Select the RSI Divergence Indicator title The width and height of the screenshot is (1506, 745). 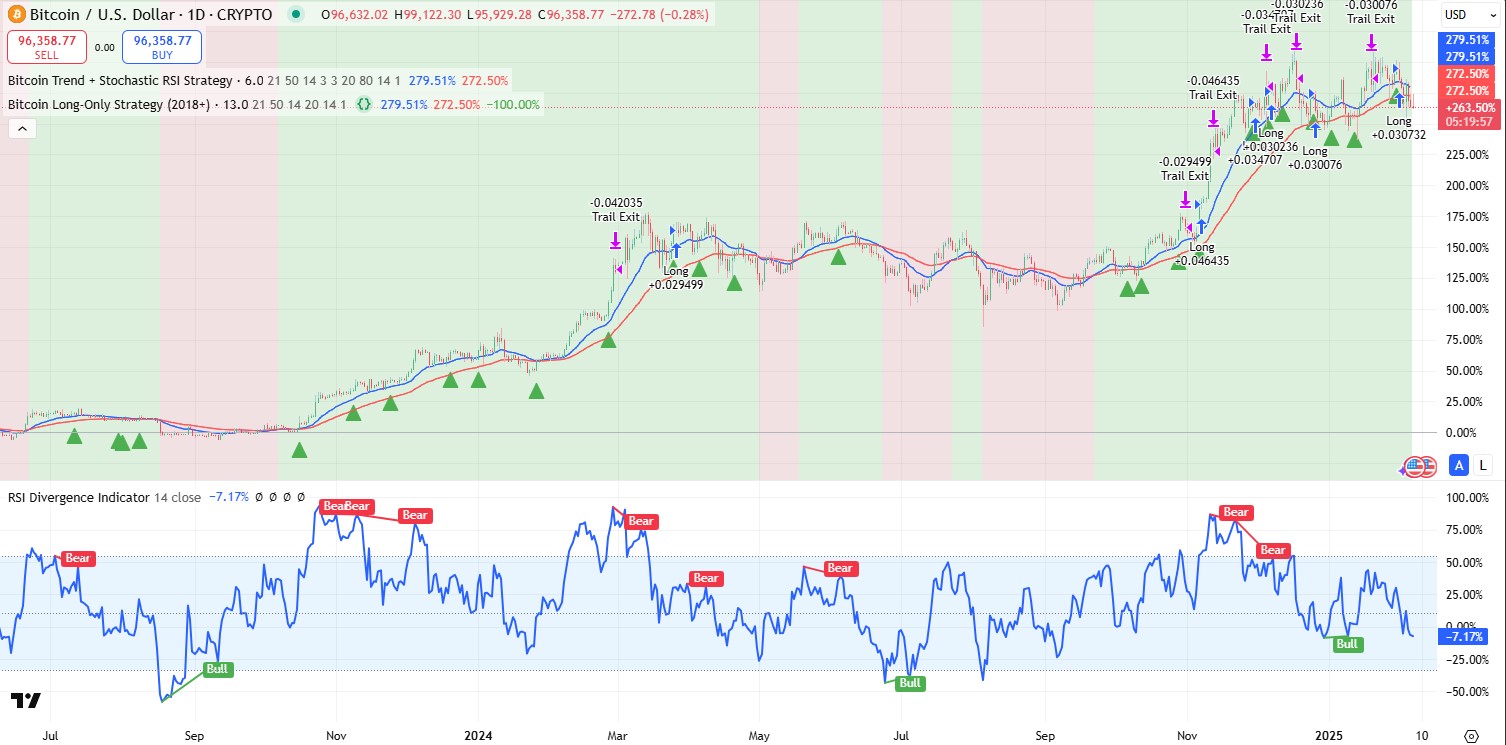[x=78, y=497]
